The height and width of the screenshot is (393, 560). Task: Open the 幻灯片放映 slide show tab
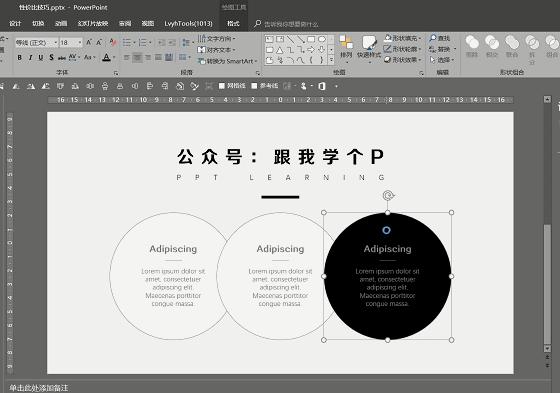pos(93,24)
